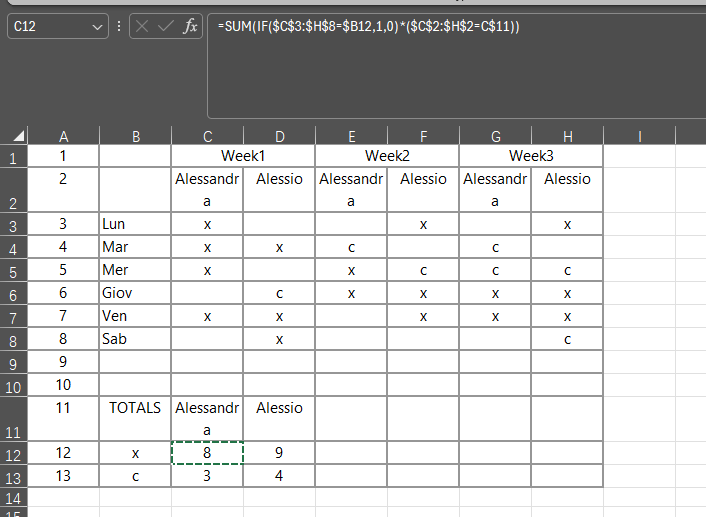Select the c in Mer row Week2 Alessio
706x517 pixels.
coord(423,270)
